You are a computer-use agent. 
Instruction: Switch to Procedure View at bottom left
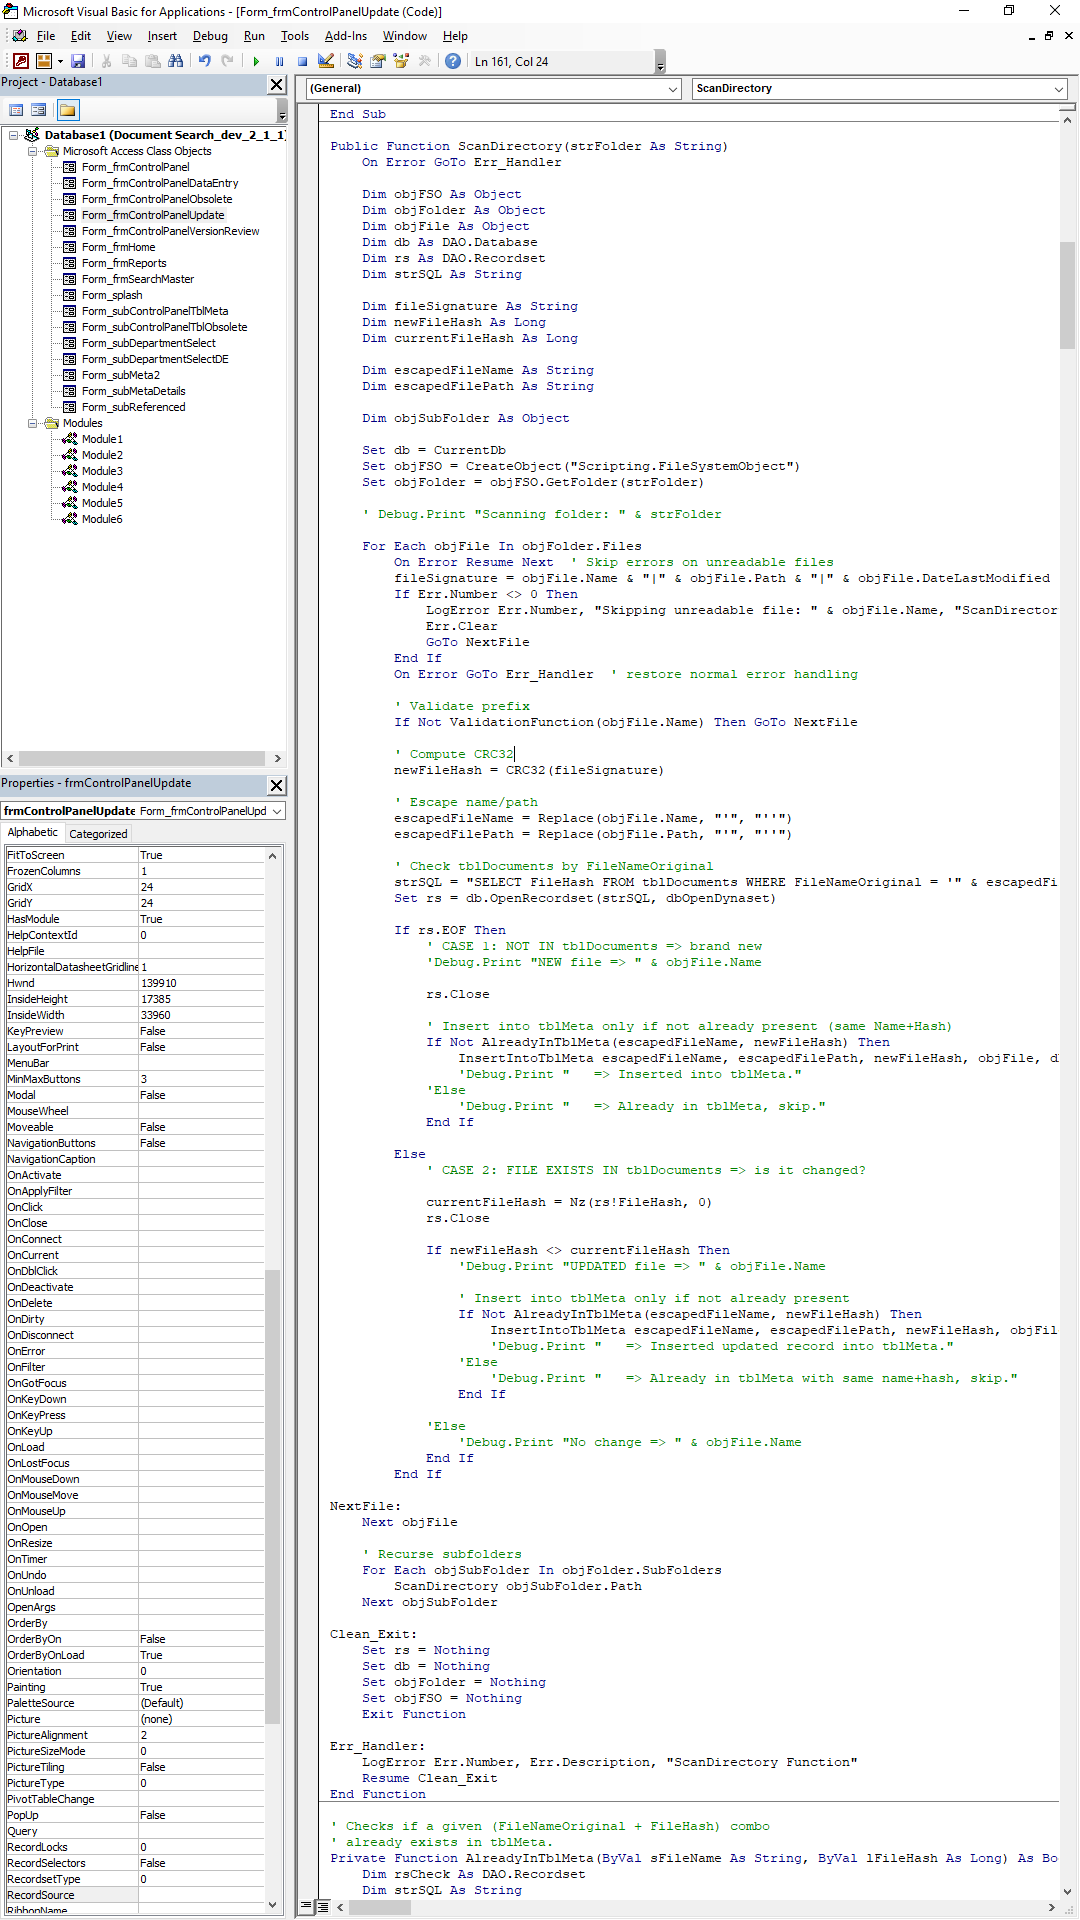304,1907
